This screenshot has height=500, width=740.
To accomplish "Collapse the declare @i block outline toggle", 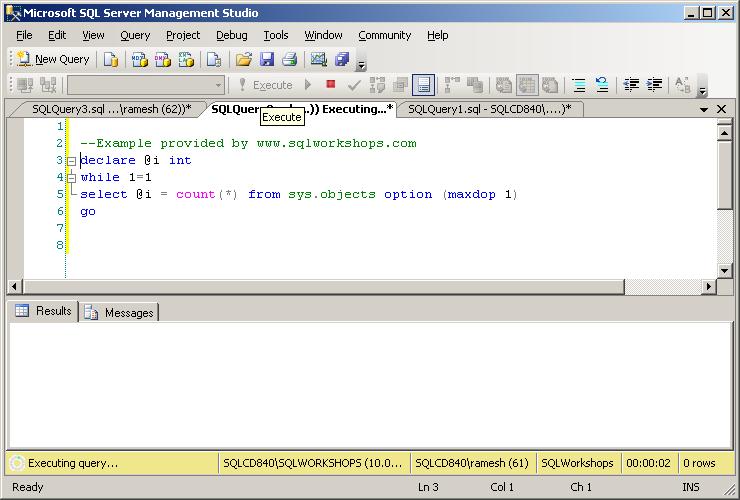I will click(71, 161).
